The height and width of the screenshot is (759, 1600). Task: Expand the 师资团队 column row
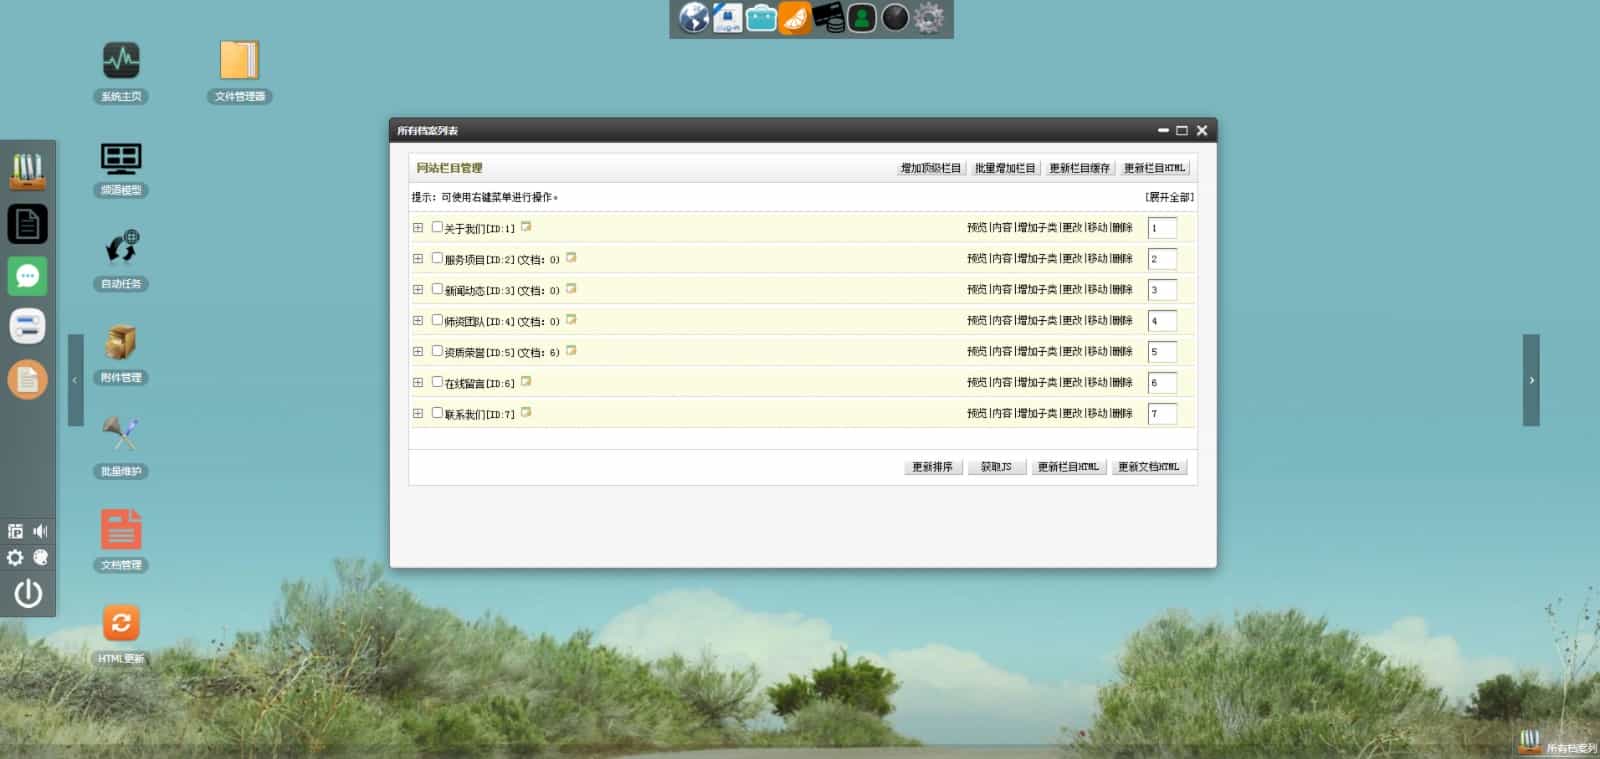pyautogui.click(x=418, y=321)
